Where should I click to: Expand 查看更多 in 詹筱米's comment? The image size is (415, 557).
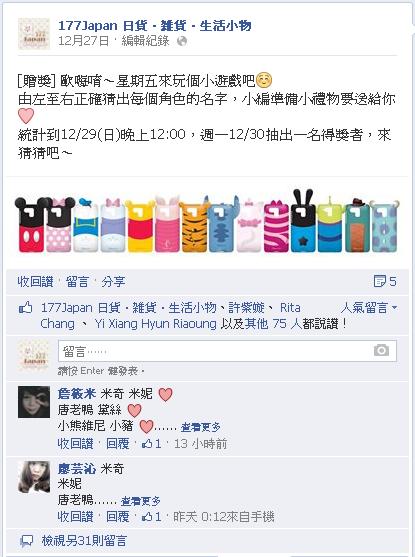click(201, 427)
